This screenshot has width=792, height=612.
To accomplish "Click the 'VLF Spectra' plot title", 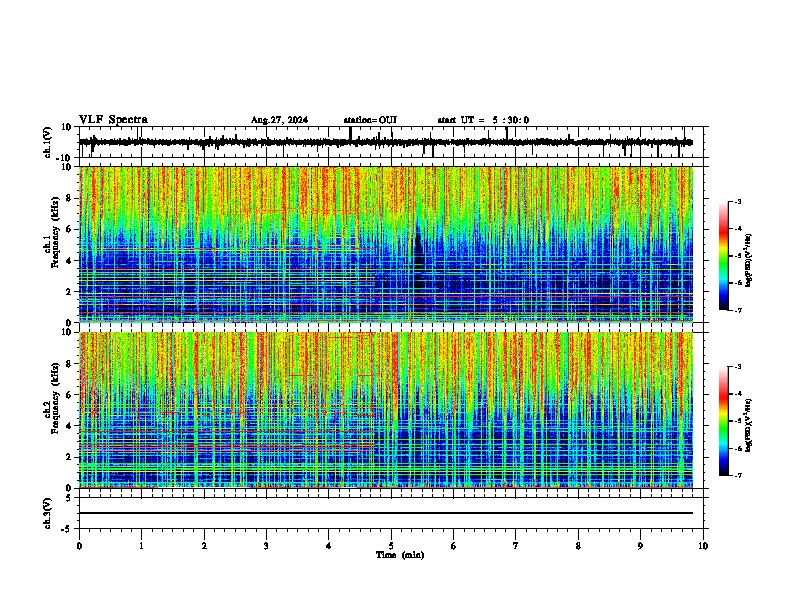I will coord(113,120).
